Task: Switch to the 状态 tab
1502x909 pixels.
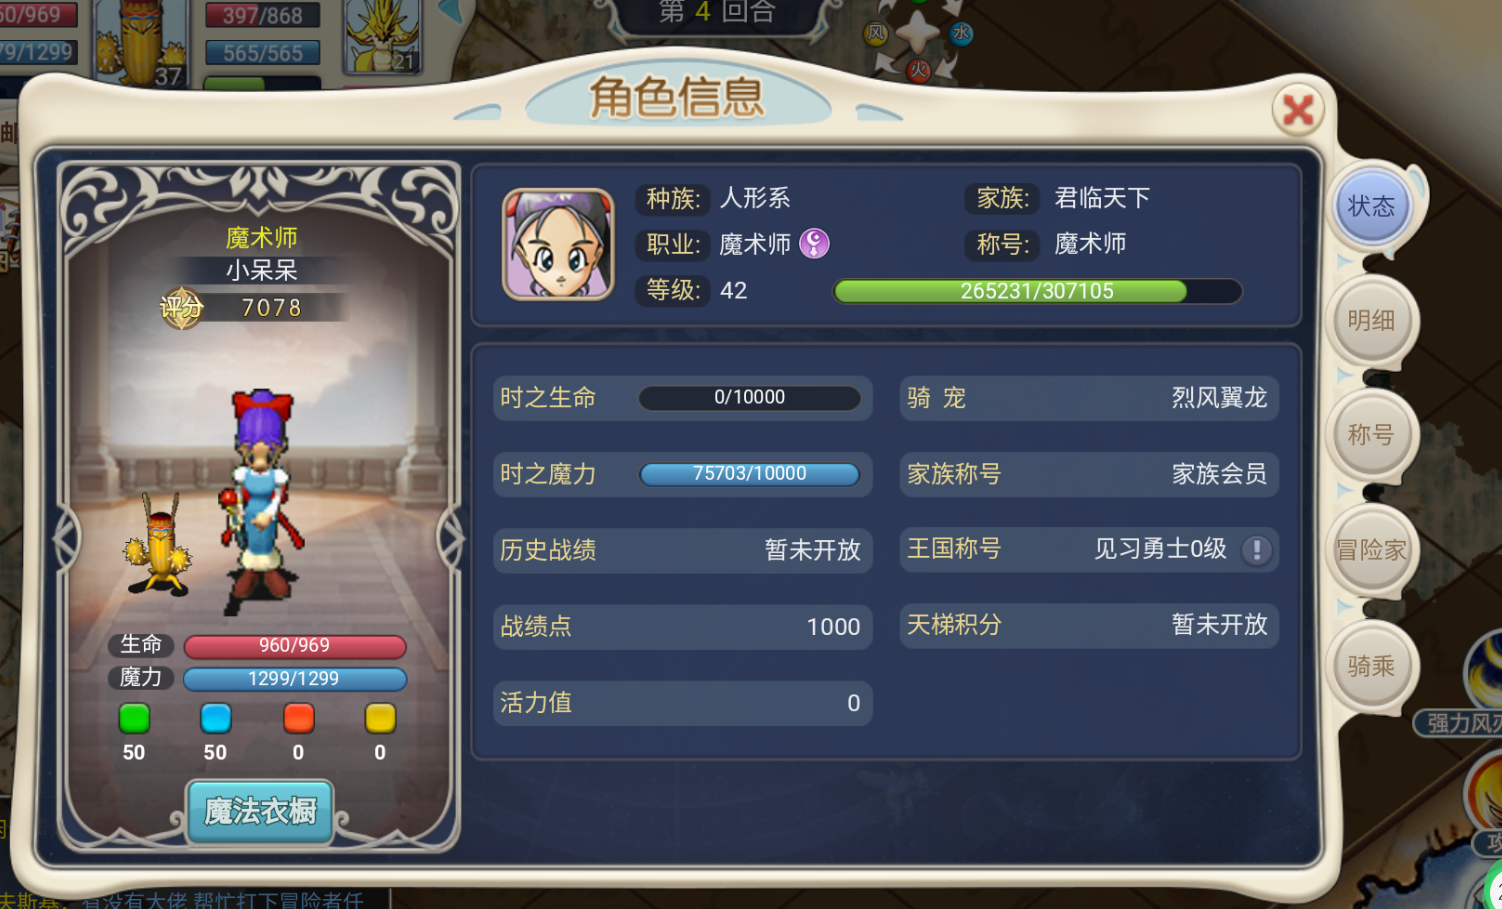Action: (x=1371, y=207)
